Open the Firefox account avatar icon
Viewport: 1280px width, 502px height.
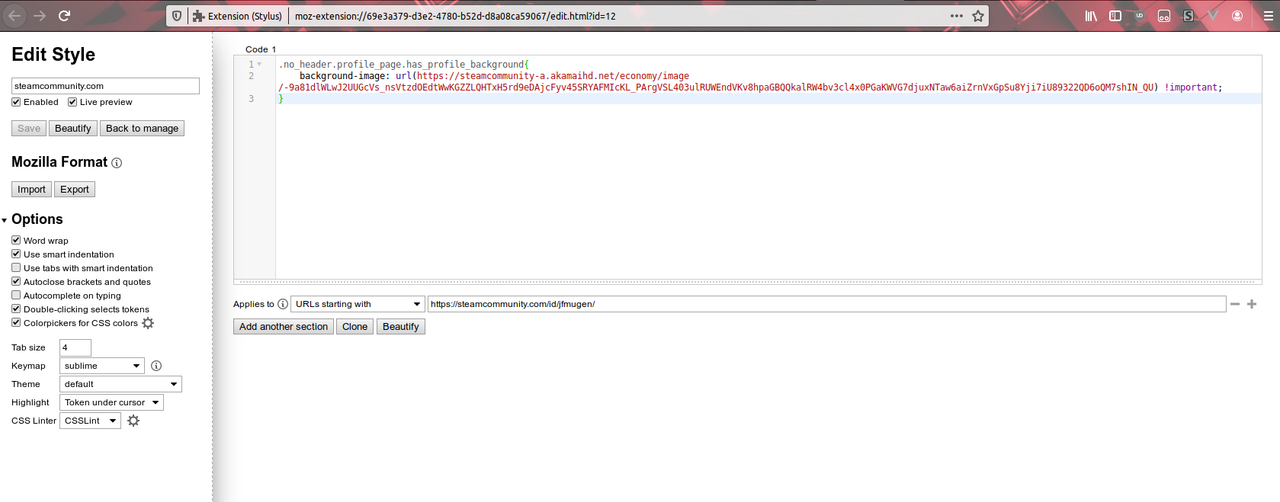pos(1238,16)
